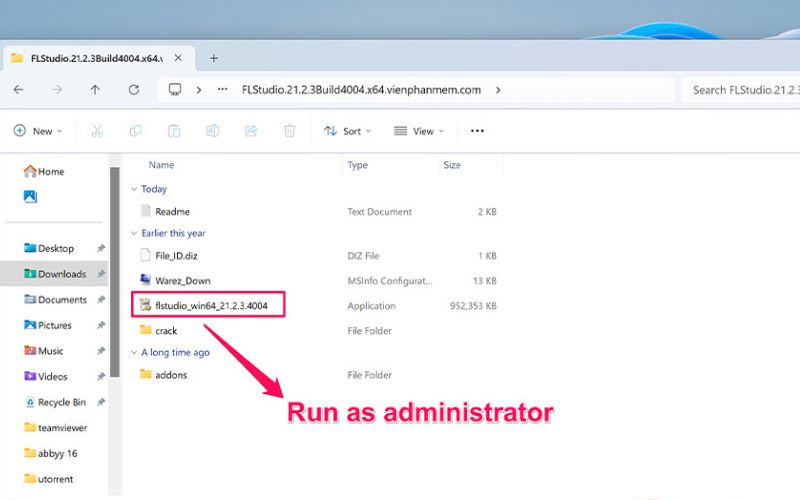Open Downloads in the sidebar
Screen dimensions: 800x500
(x=55, y=274)
